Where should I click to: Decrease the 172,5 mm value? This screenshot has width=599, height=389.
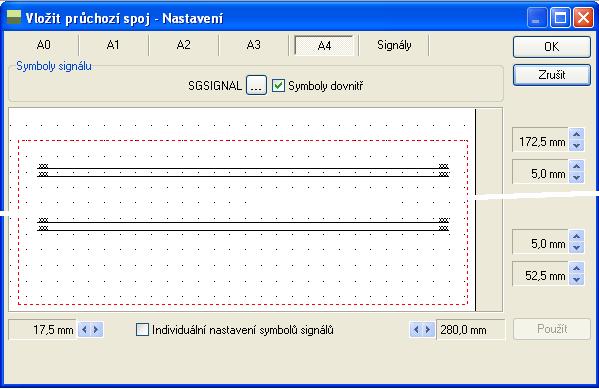point(576,146)
